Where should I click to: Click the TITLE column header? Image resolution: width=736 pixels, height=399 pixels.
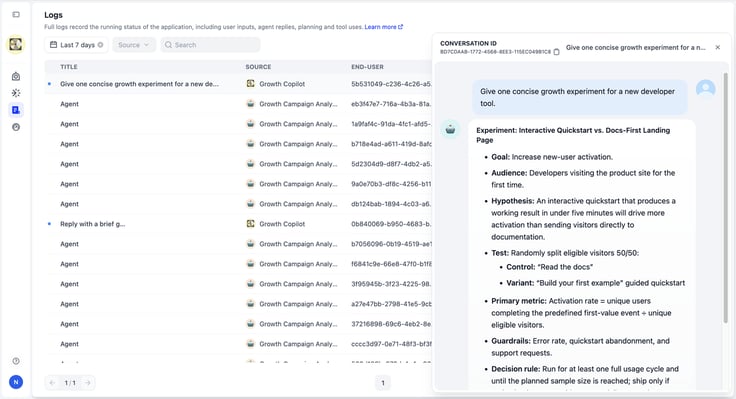69,67
